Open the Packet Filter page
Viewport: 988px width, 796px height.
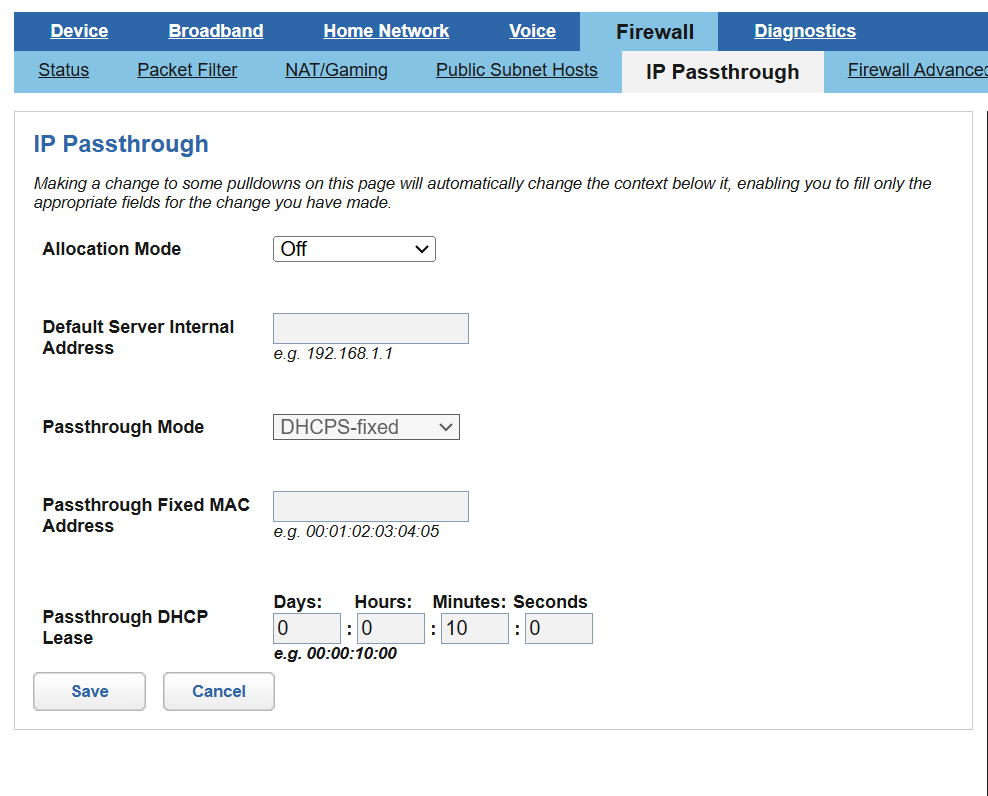[187, 70]
